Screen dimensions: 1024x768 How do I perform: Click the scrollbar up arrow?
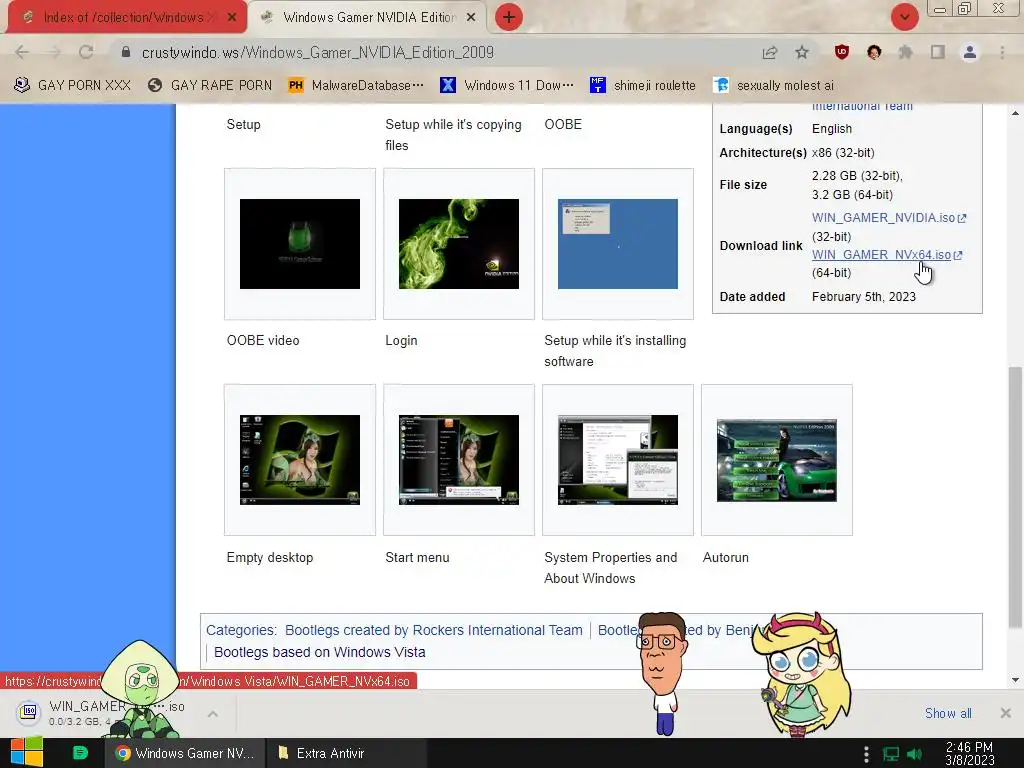[x=1015, y=113]
